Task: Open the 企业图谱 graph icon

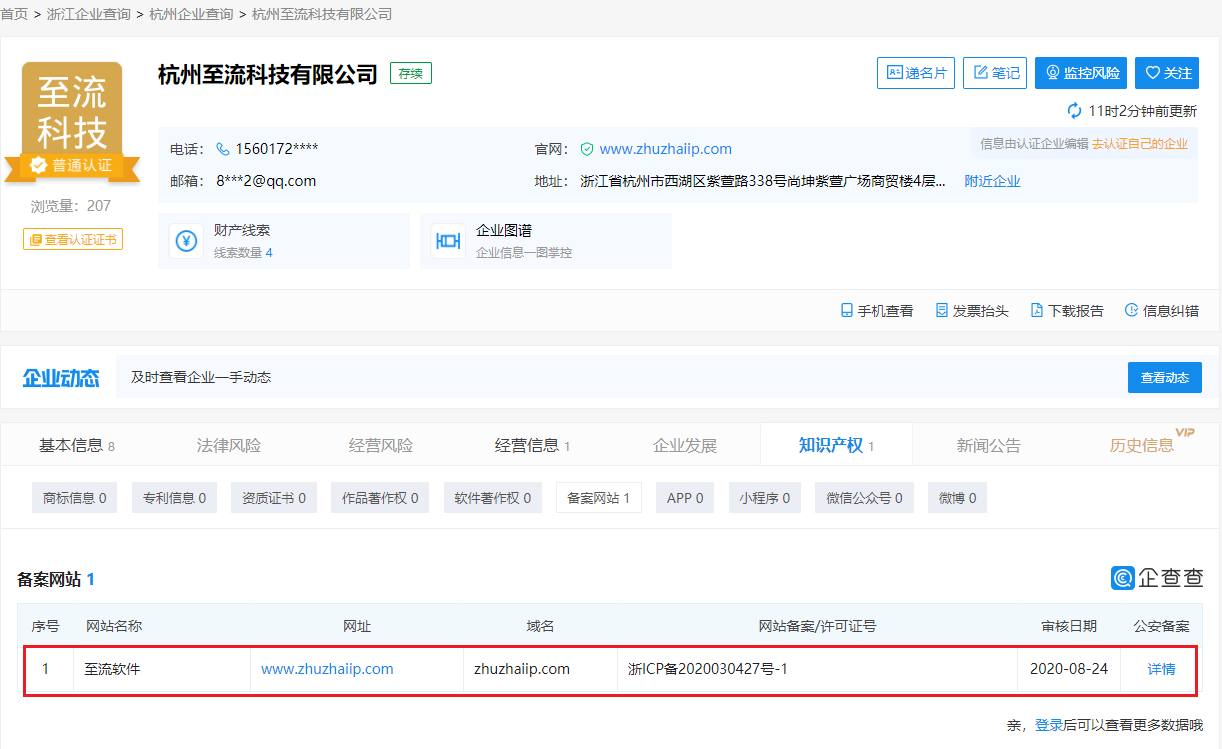Action: (x=448, y=241)
